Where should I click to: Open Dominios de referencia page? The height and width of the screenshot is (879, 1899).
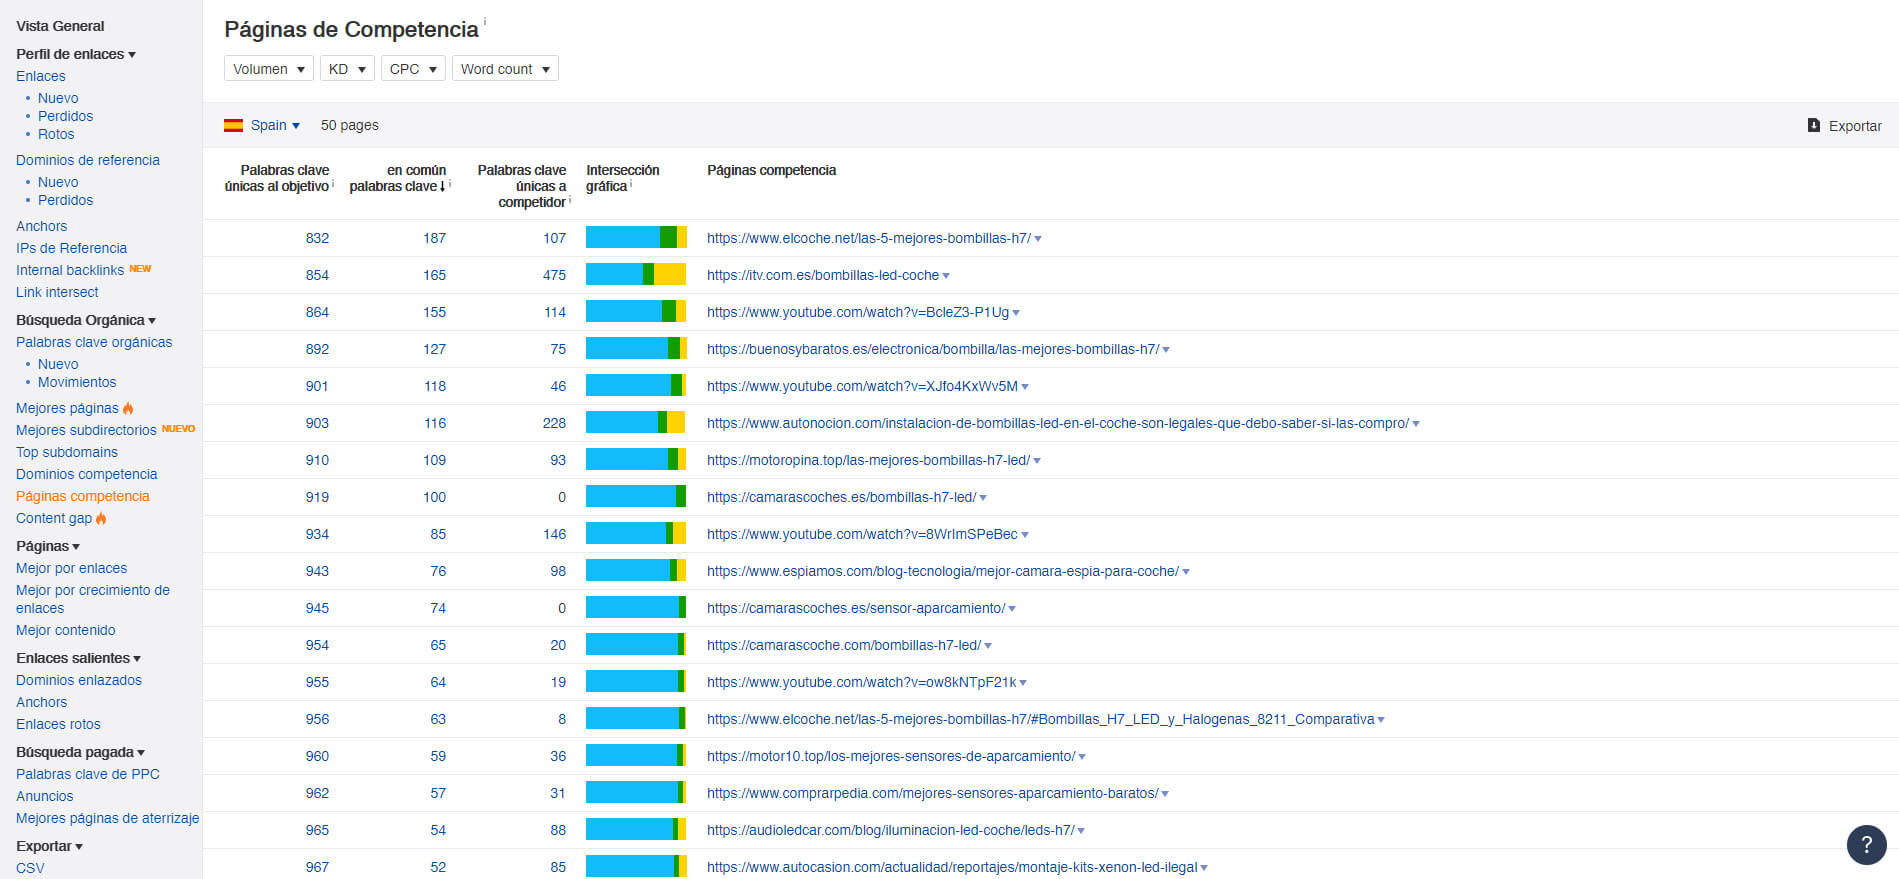(88, 160)
